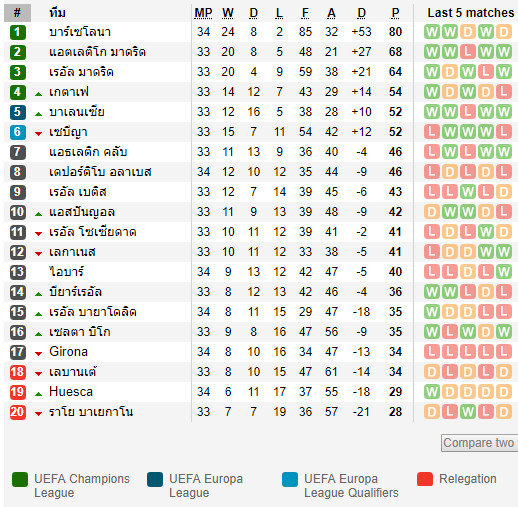
Task: Sort by the W wins column header
Action: click(x=228, y=13)
